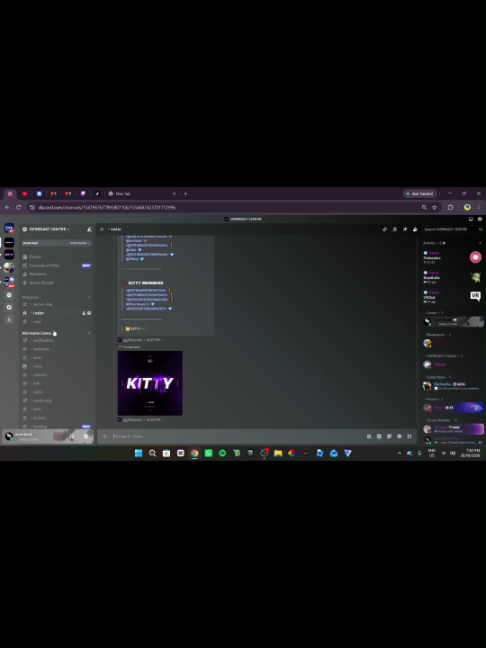The width and height of the screenshot is (486, 648).
Task: Open roster channel settings gear icon
Action: click(89, 313)
